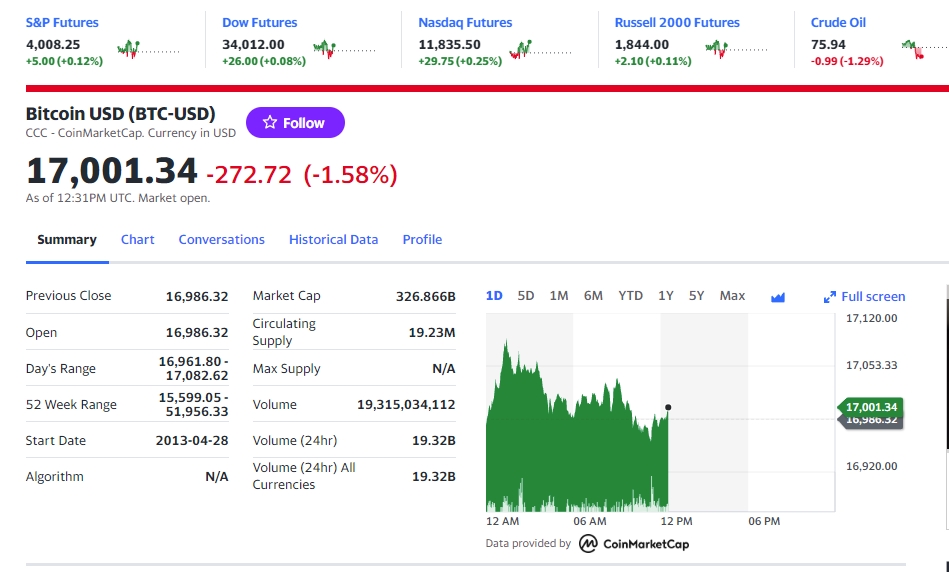Switch to the Conversations tab
The height and width of the screenshot is (572, 949).
[222, 240]
